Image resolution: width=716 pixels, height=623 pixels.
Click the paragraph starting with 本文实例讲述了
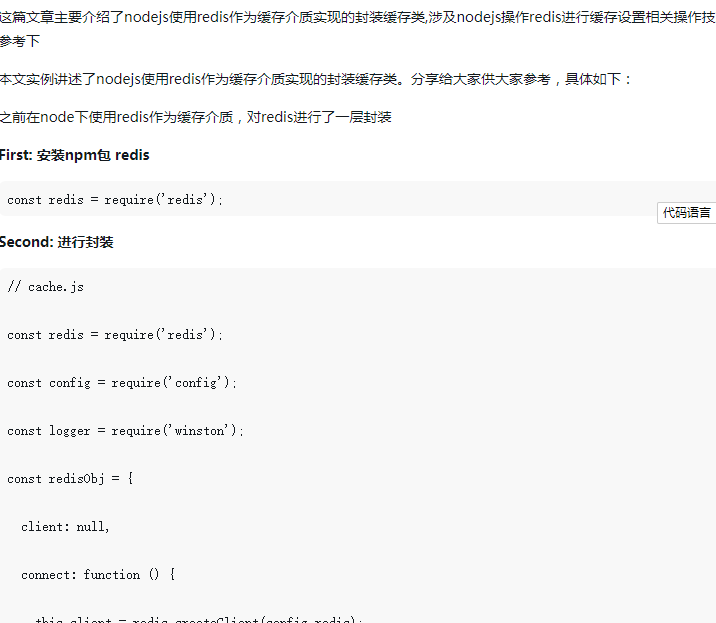316,79
